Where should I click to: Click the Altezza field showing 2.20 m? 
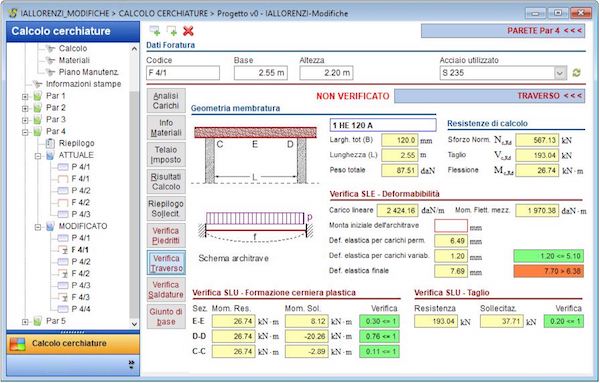(x=326, y=73)
